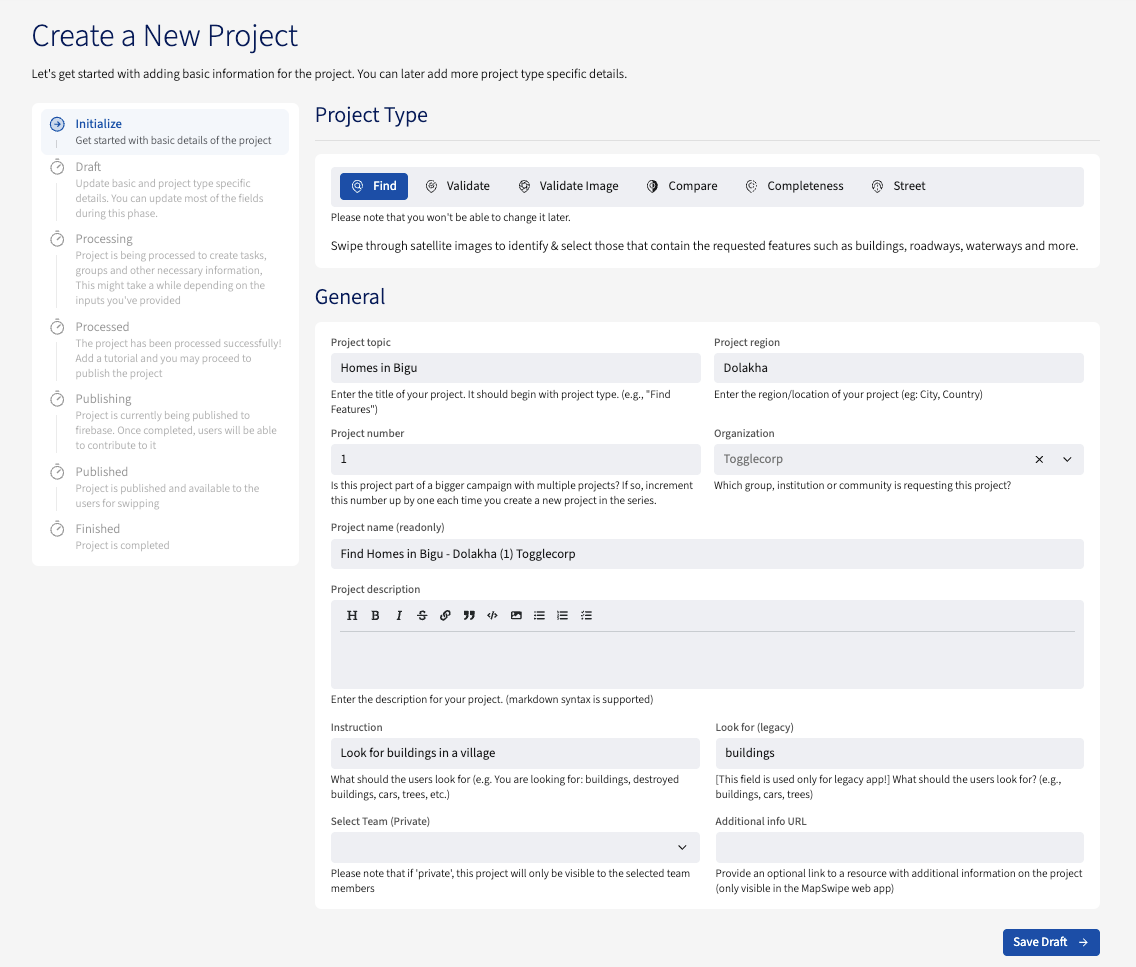
Task: Apply heading format in description editor
Action: [x=352, y=616]
